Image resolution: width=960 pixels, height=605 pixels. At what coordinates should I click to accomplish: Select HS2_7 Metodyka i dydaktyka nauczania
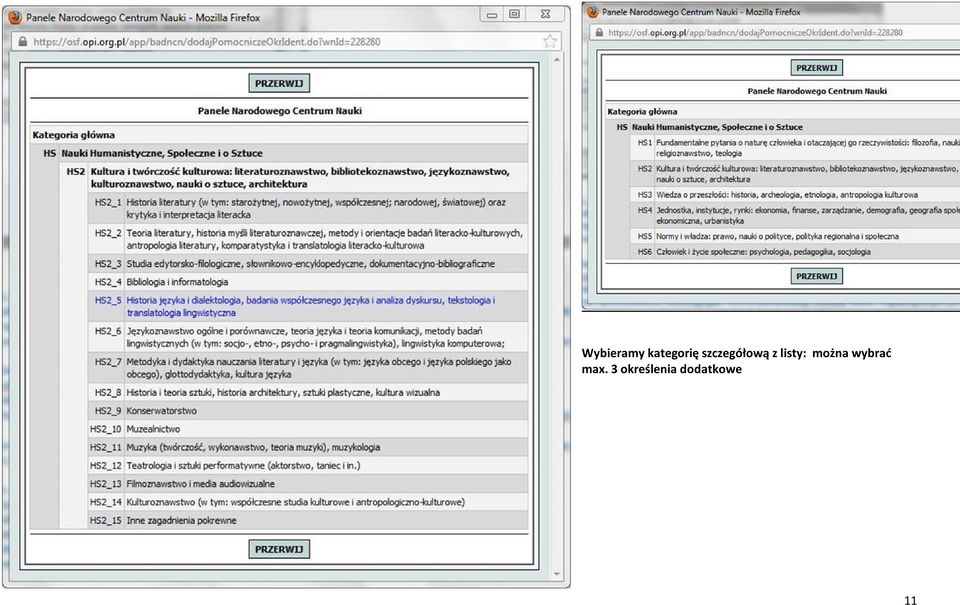308,367
